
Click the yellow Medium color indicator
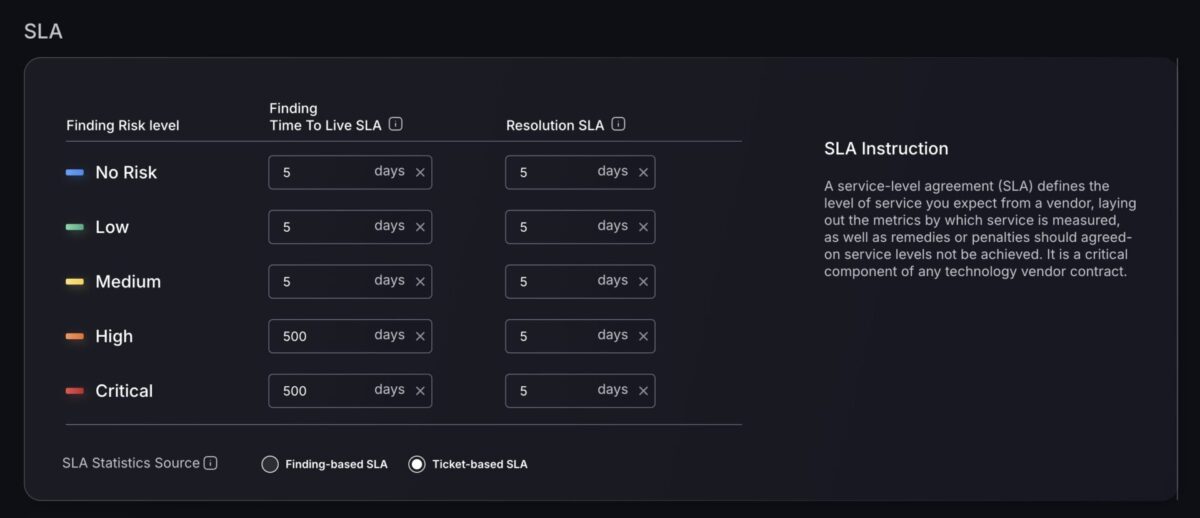(75, 282)
